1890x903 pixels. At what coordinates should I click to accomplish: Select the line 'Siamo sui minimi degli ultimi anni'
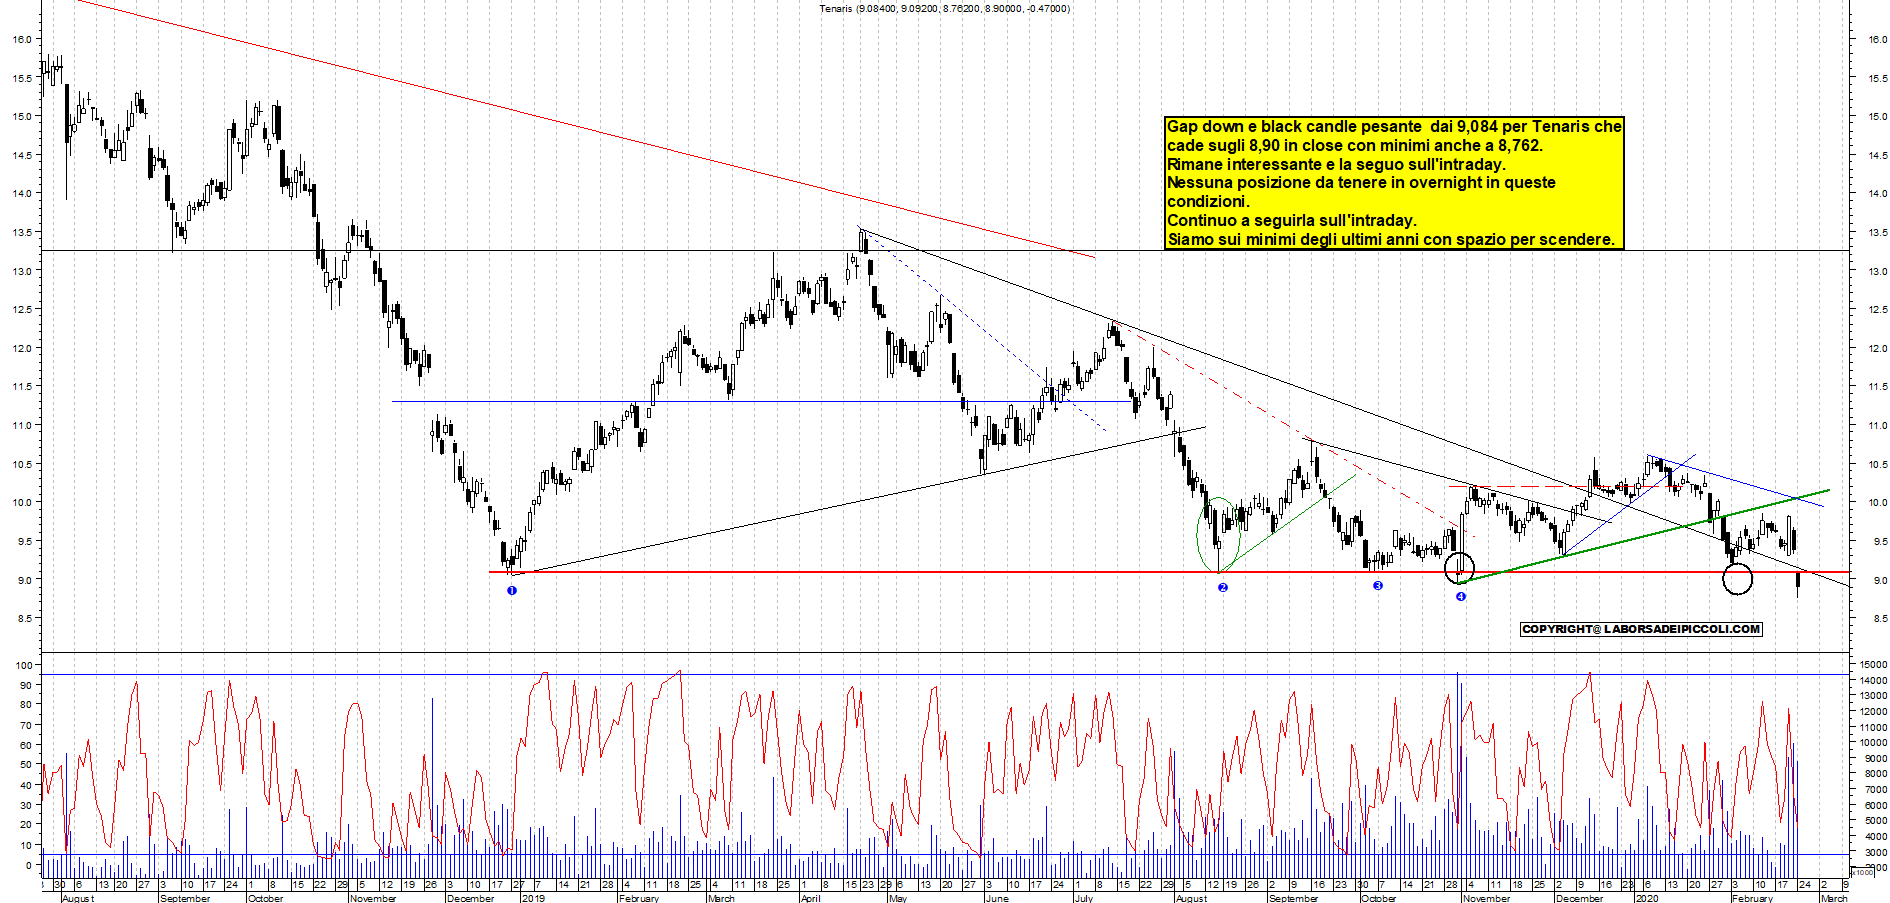(1391, 239)
